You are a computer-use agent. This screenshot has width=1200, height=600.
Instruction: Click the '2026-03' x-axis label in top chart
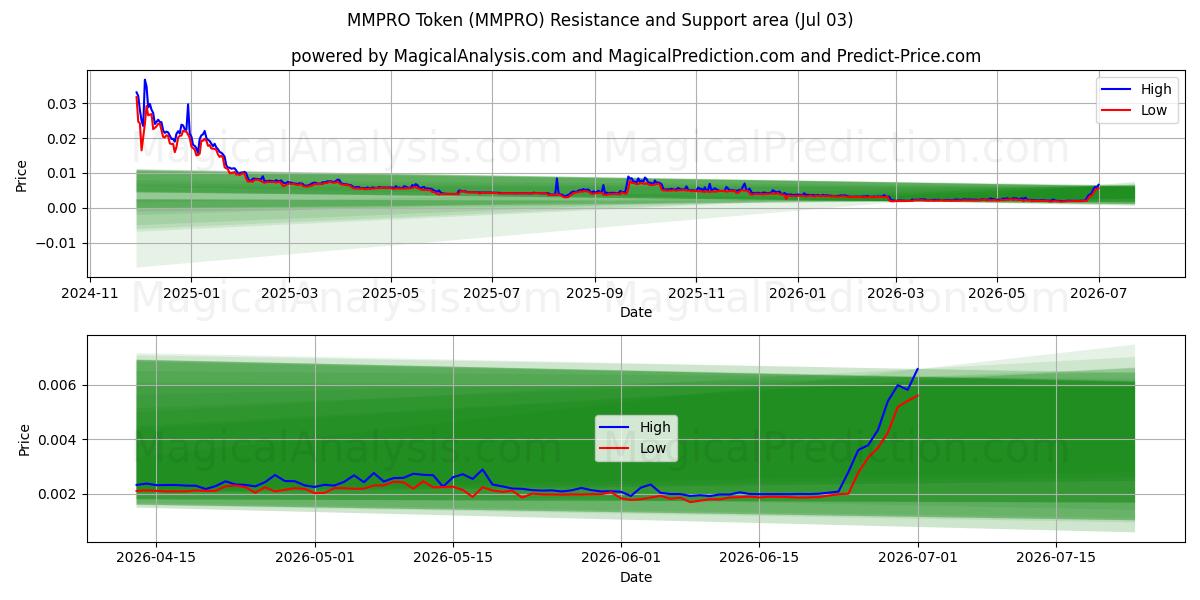click(x=895, y=293)
